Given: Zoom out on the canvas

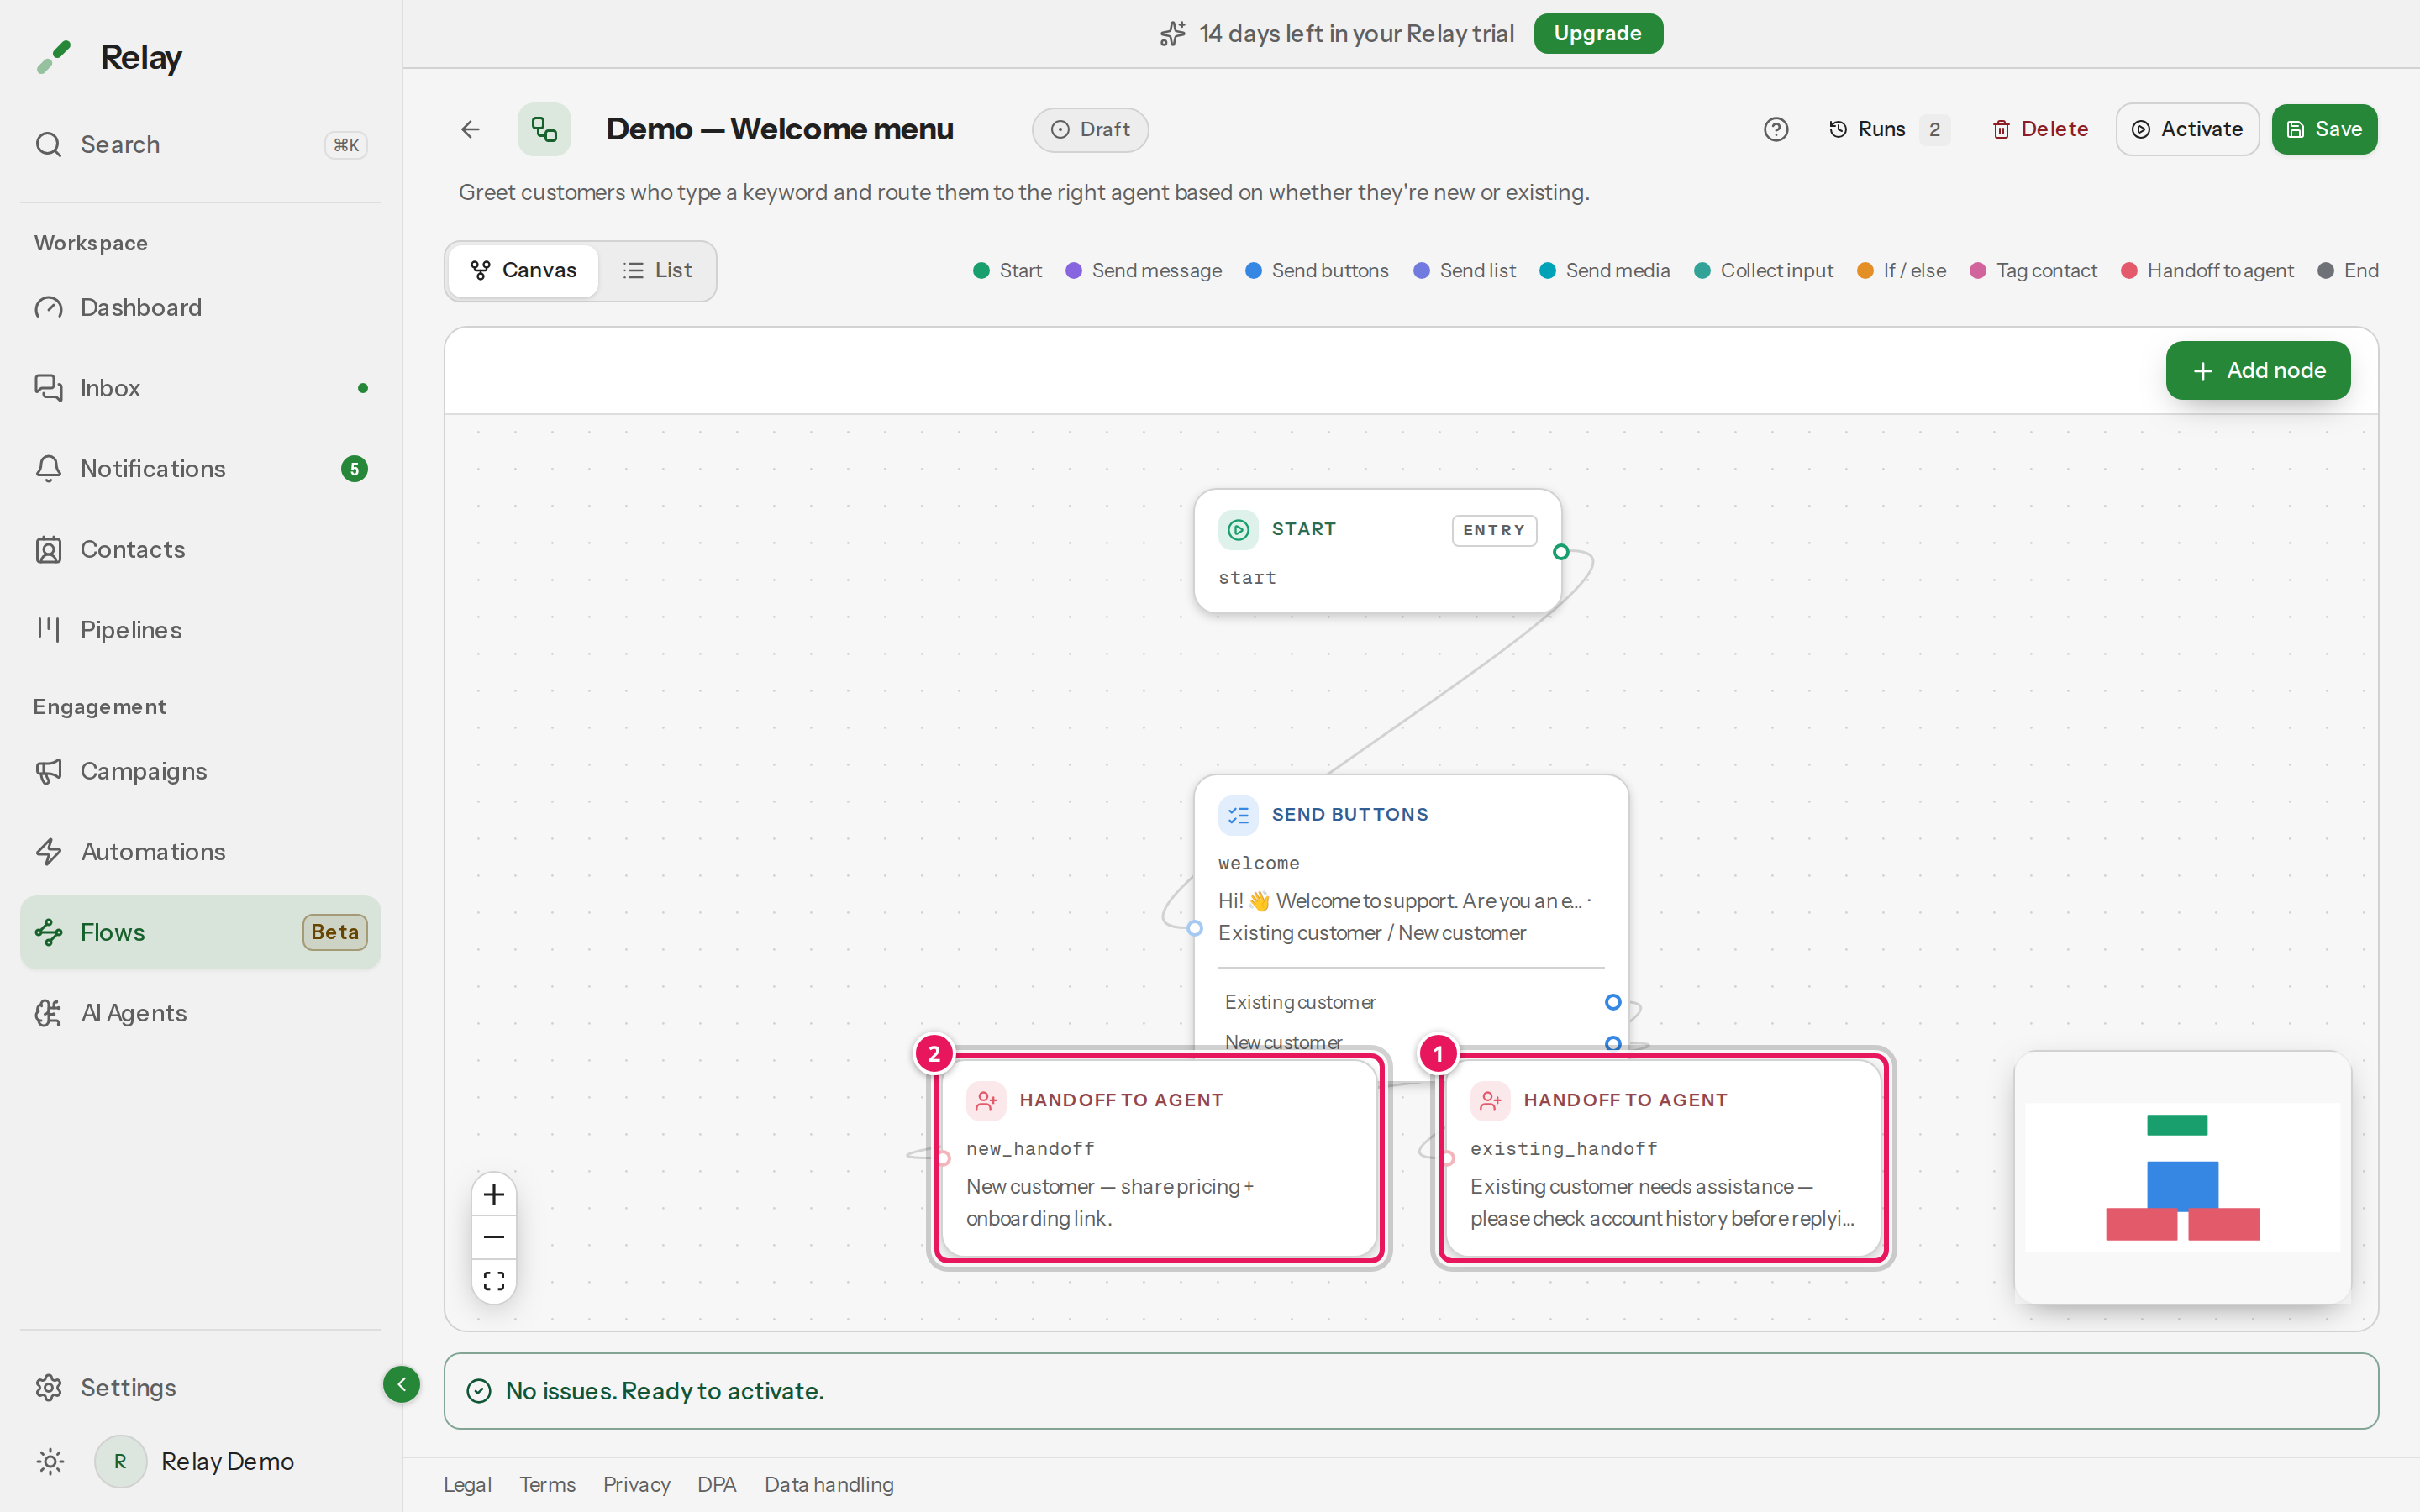Looking at the screenshot, I should (494, 1238).
